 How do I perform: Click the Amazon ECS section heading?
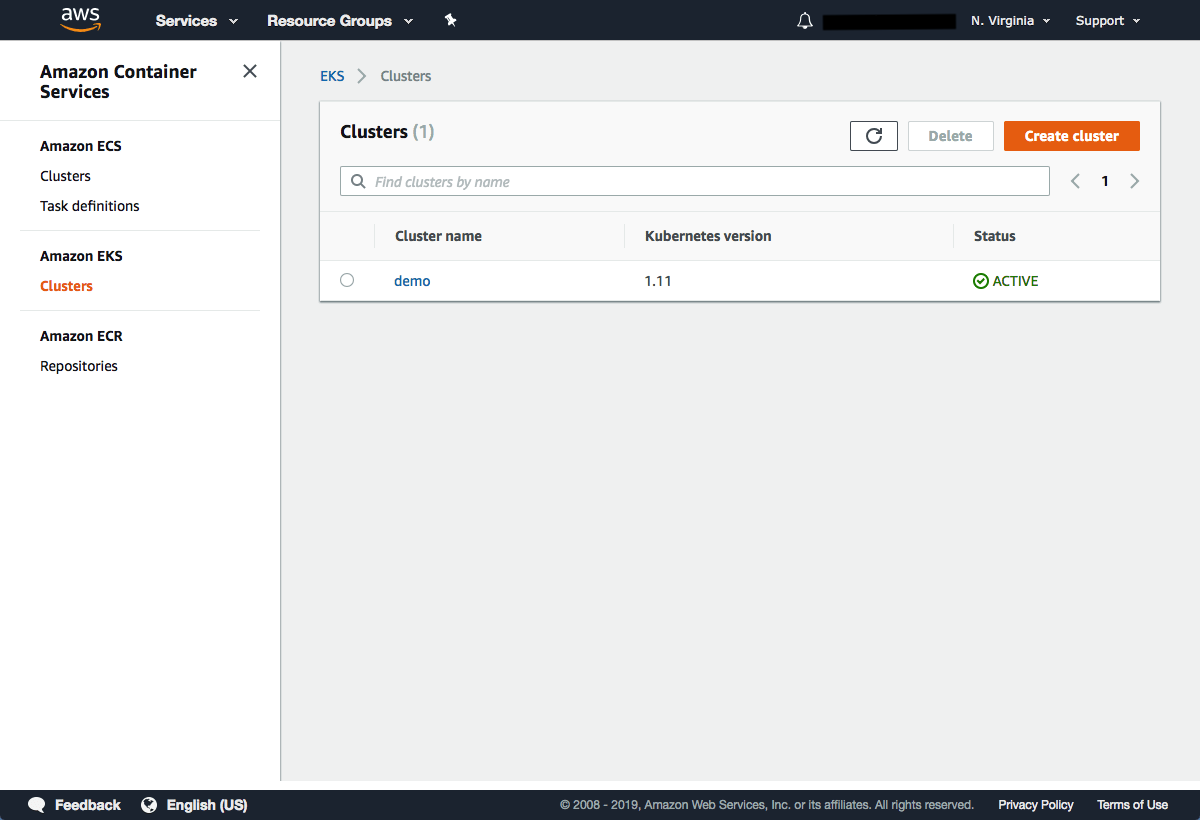pyautogui.click(x=81, y=146)
